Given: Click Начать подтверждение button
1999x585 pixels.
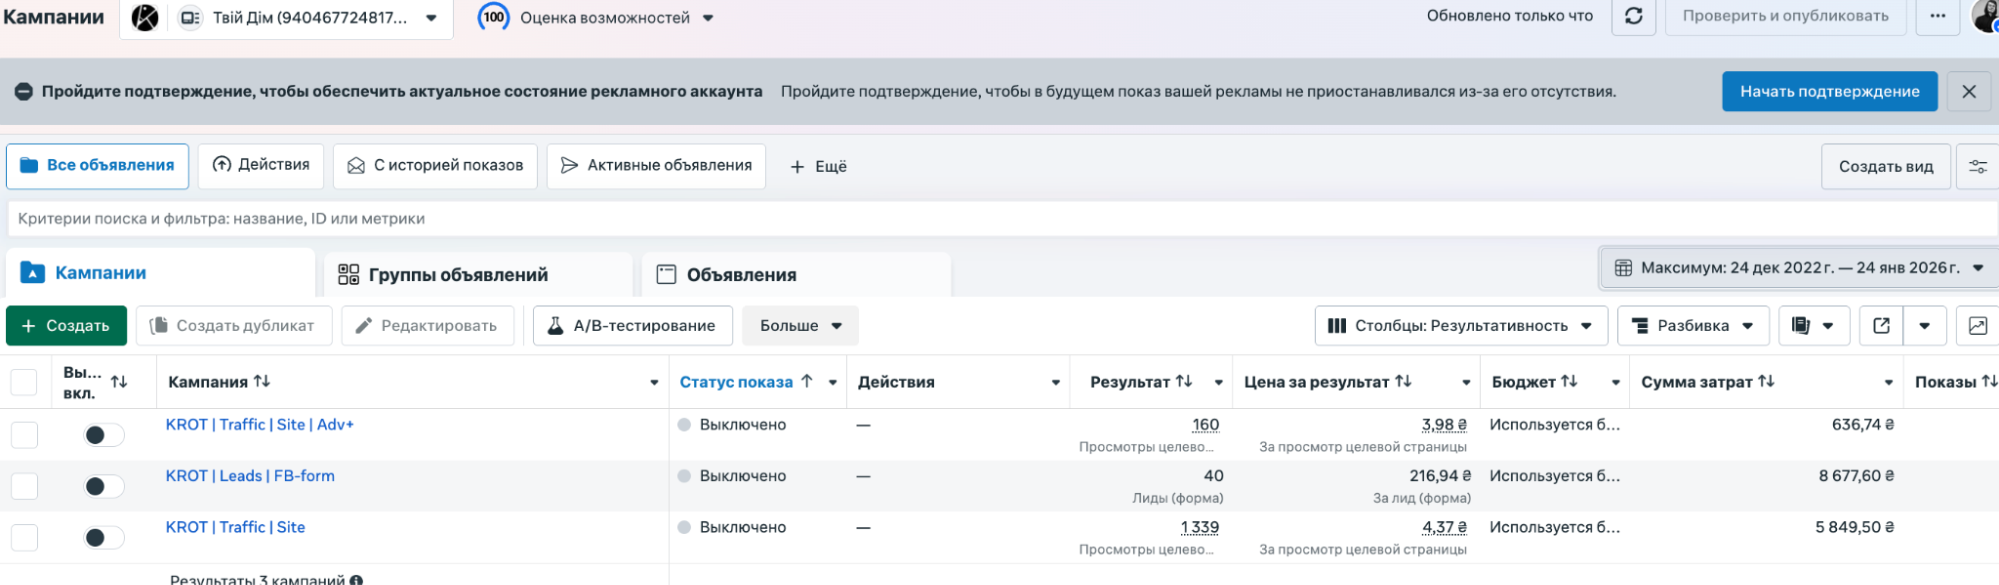Looking at the screenshot, I should tap(1828, 92).
